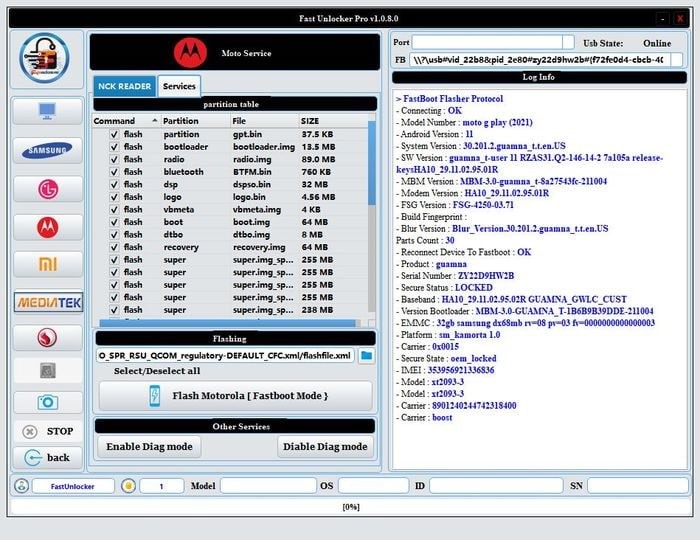The image size is (700, 540).
Task: Click Flash Motorola Fastboot Mode button
Action: point(235,396)
